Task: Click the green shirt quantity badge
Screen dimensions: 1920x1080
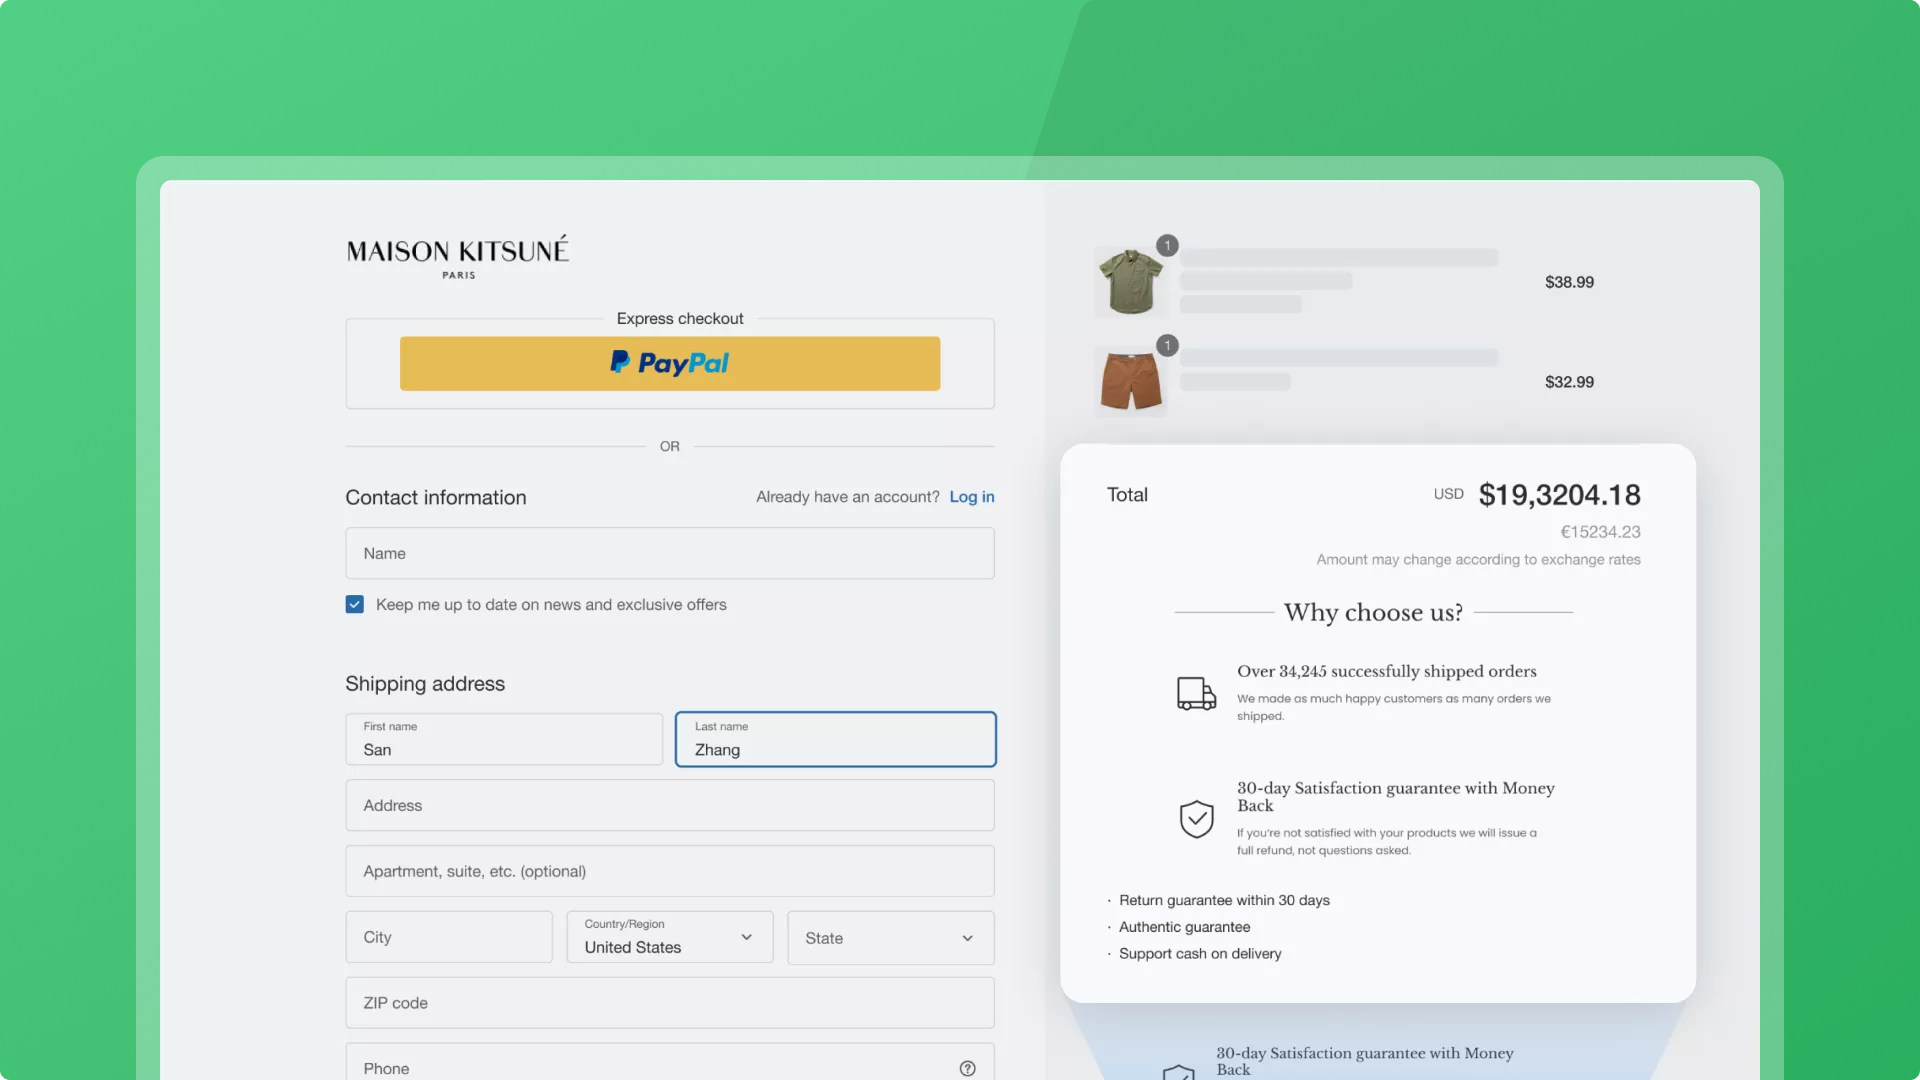Action: (x=1167, y=245)
